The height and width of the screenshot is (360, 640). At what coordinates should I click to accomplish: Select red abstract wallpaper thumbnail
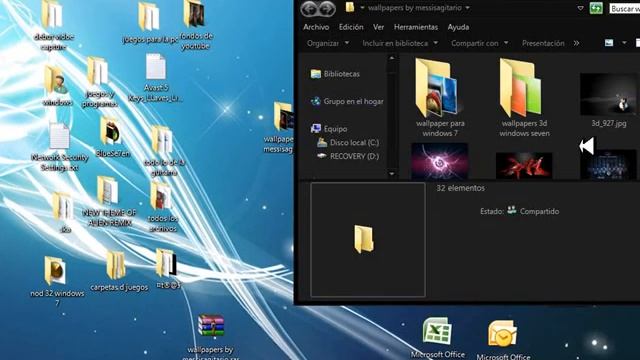pyautogui.click(x=524, y=165)
